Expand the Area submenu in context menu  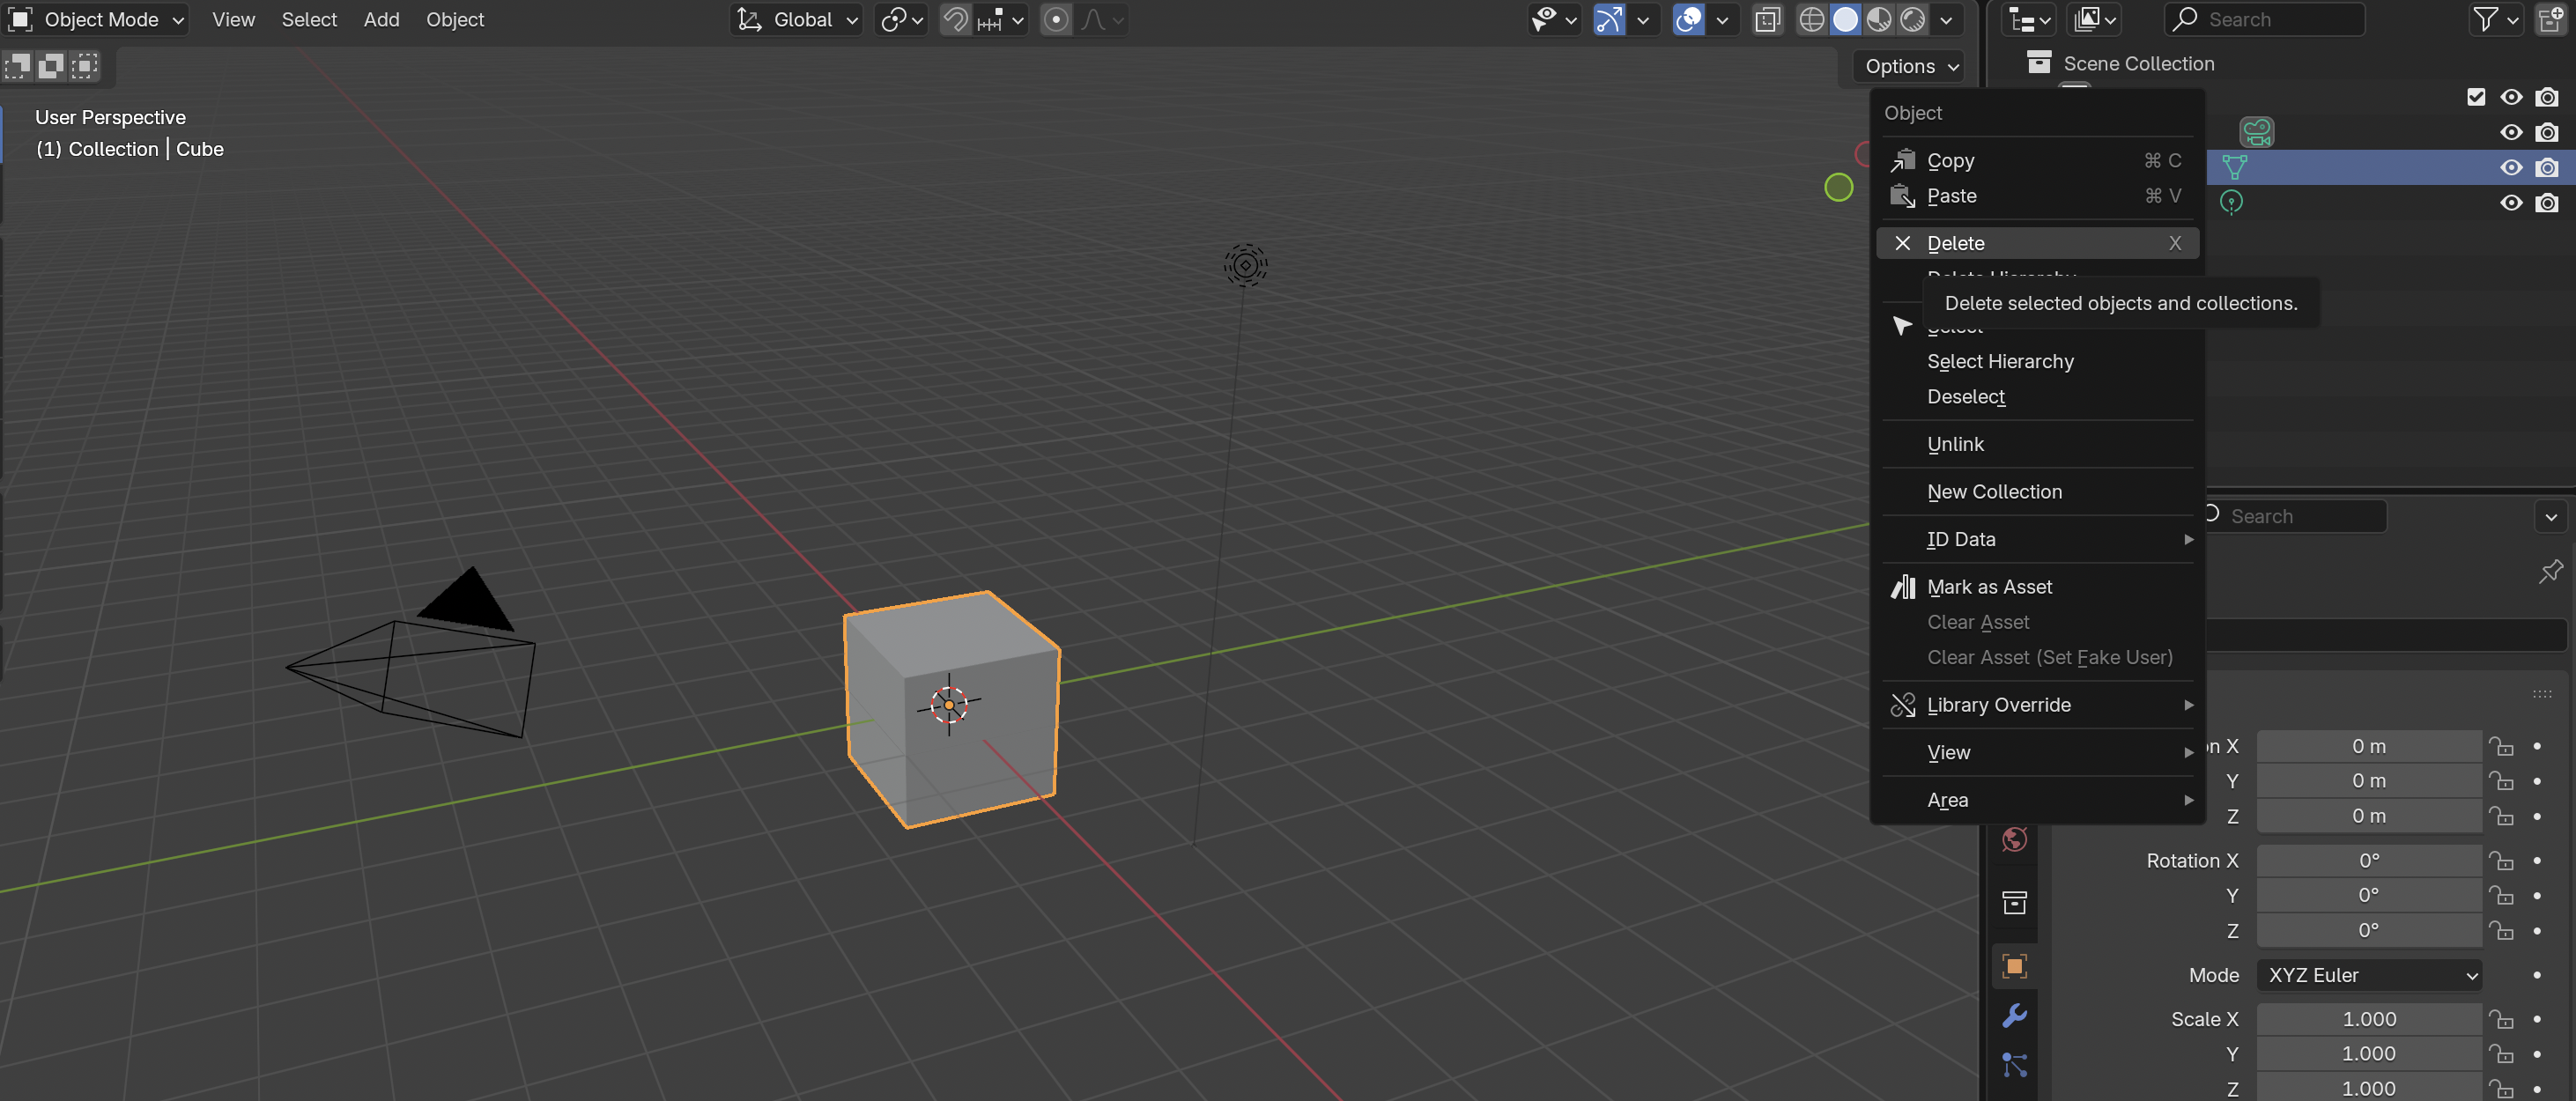point(2037,800)
